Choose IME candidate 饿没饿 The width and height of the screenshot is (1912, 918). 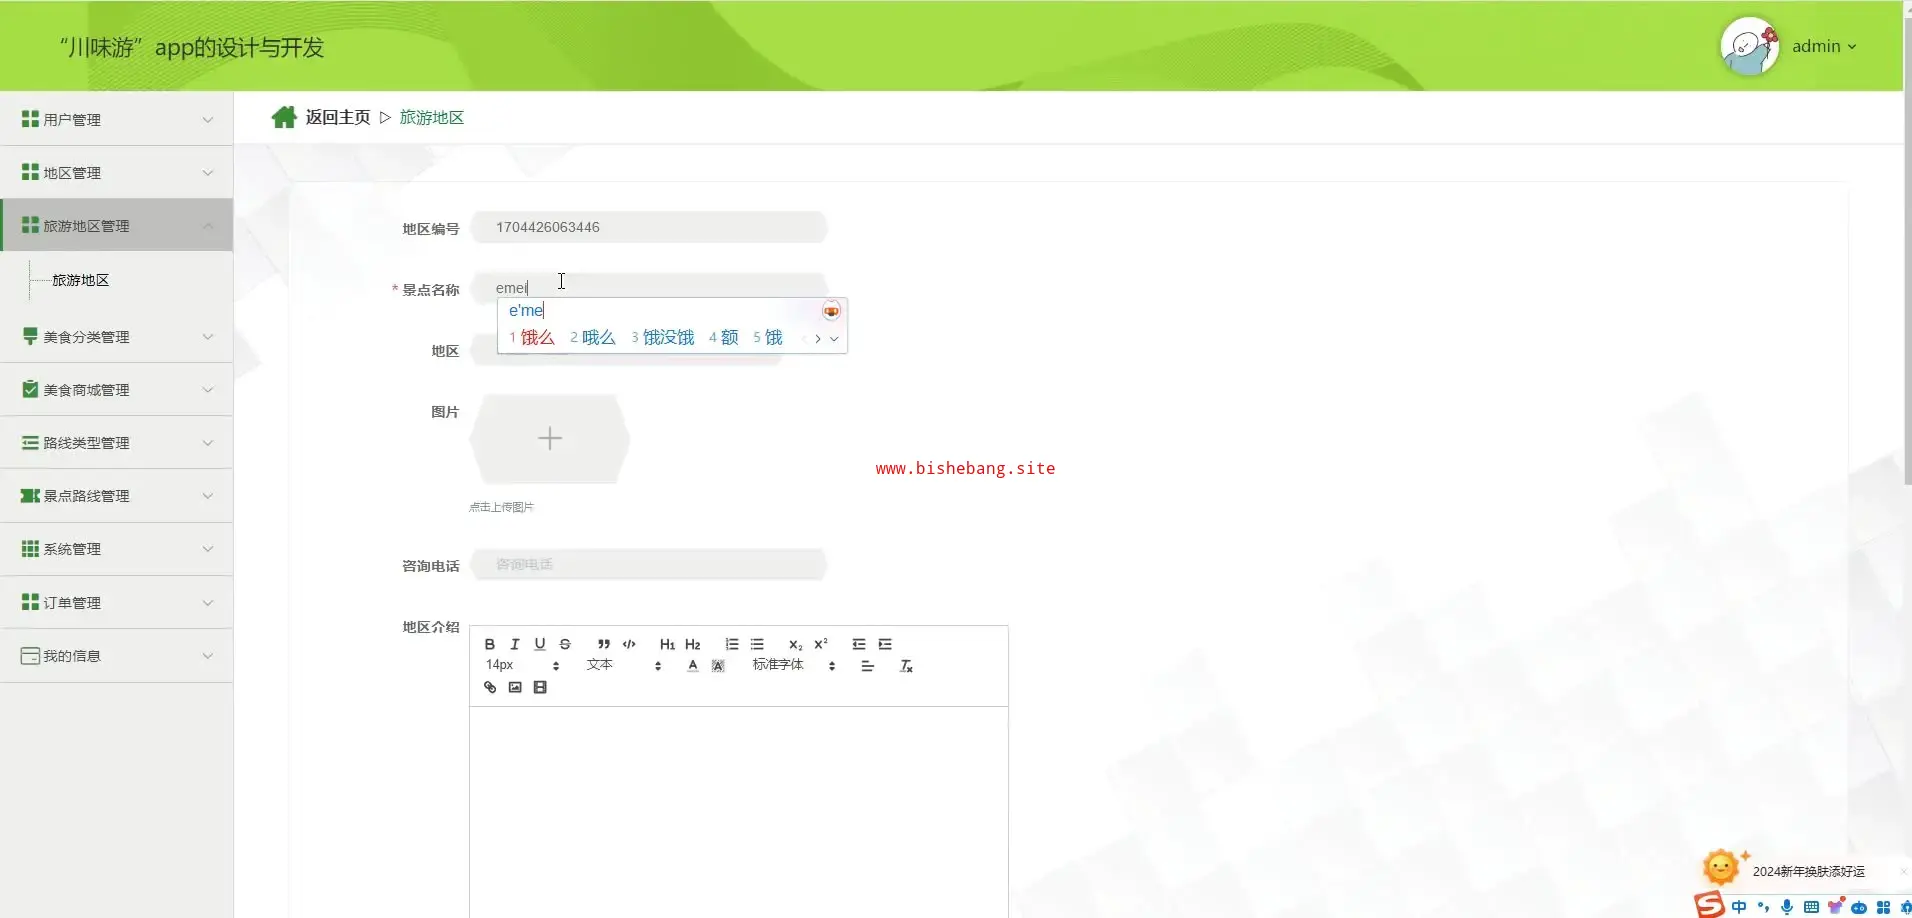point(663,338)
